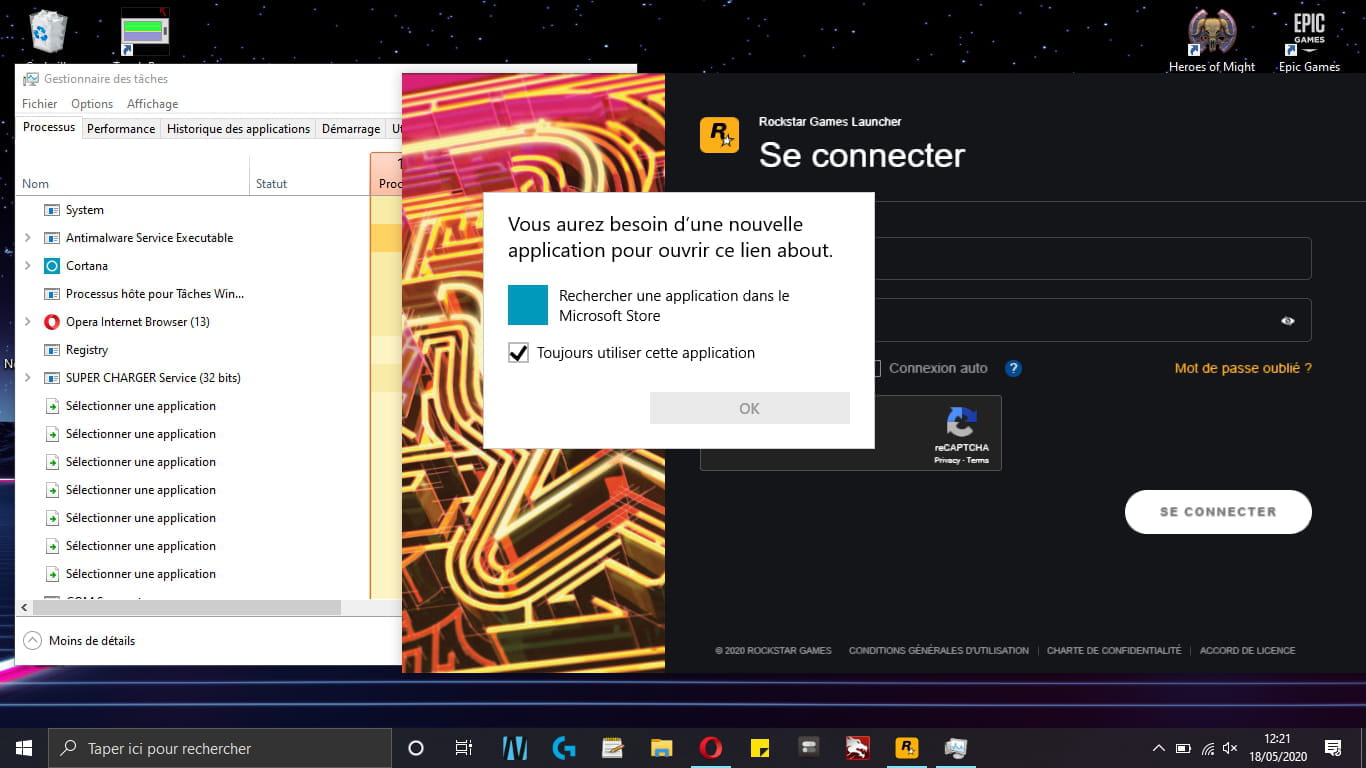Open Epic Games desktop shortcut
Image resolution: width=1366 pixels, height=768 pixels.
click(x=1309, y=40)
